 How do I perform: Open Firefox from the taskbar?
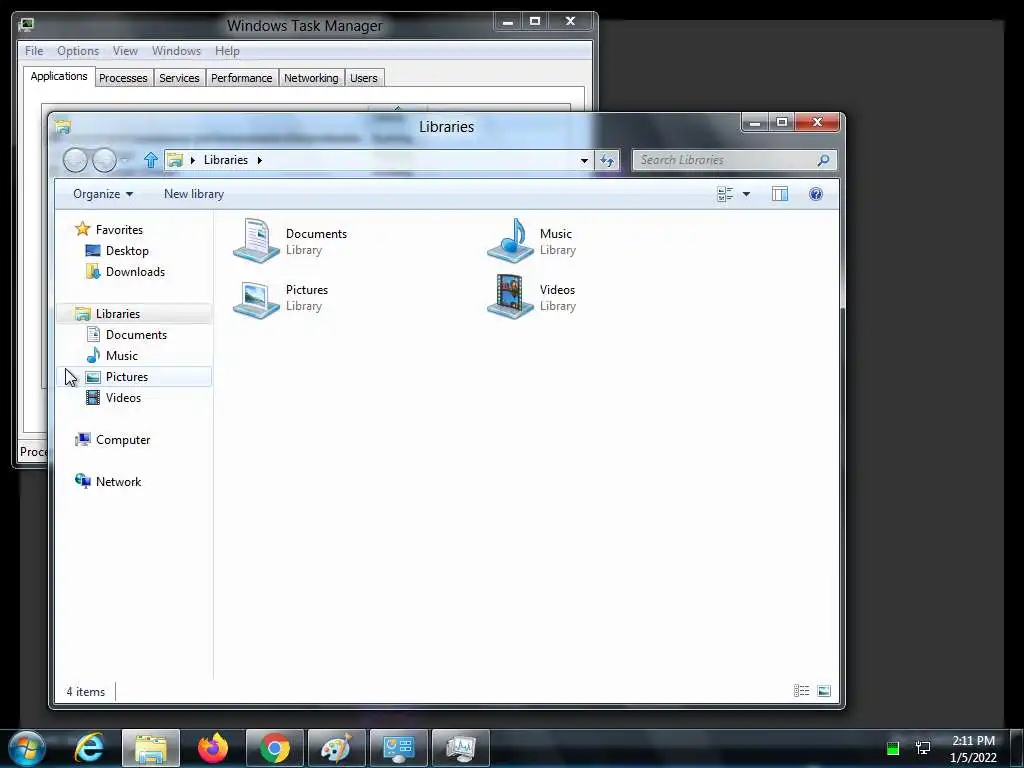[x=213, y=748]
